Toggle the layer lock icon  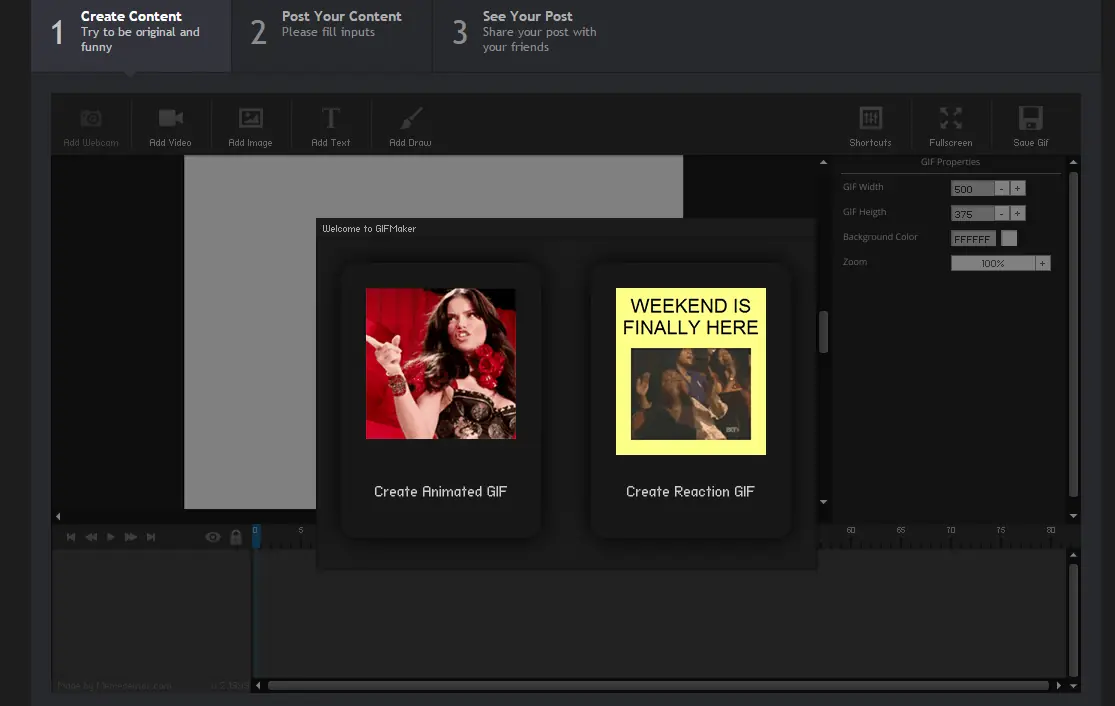(x=236, y=537)
